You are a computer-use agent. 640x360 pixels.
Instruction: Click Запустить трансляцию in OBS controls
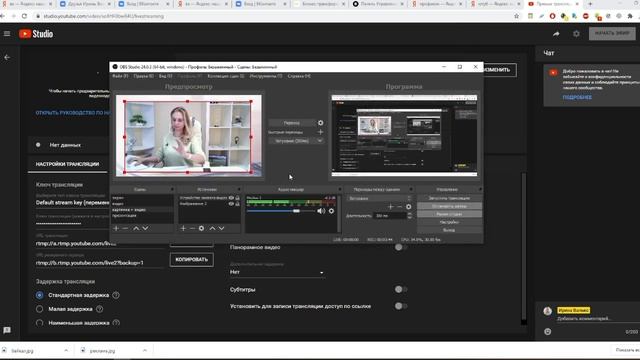point(449,198)
